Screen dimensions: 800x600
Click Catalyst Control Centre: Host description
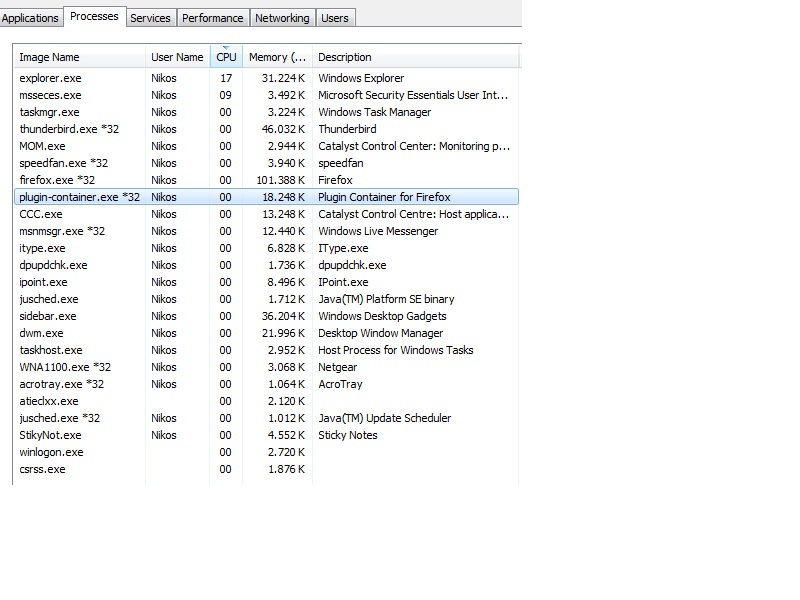[413, 214]
